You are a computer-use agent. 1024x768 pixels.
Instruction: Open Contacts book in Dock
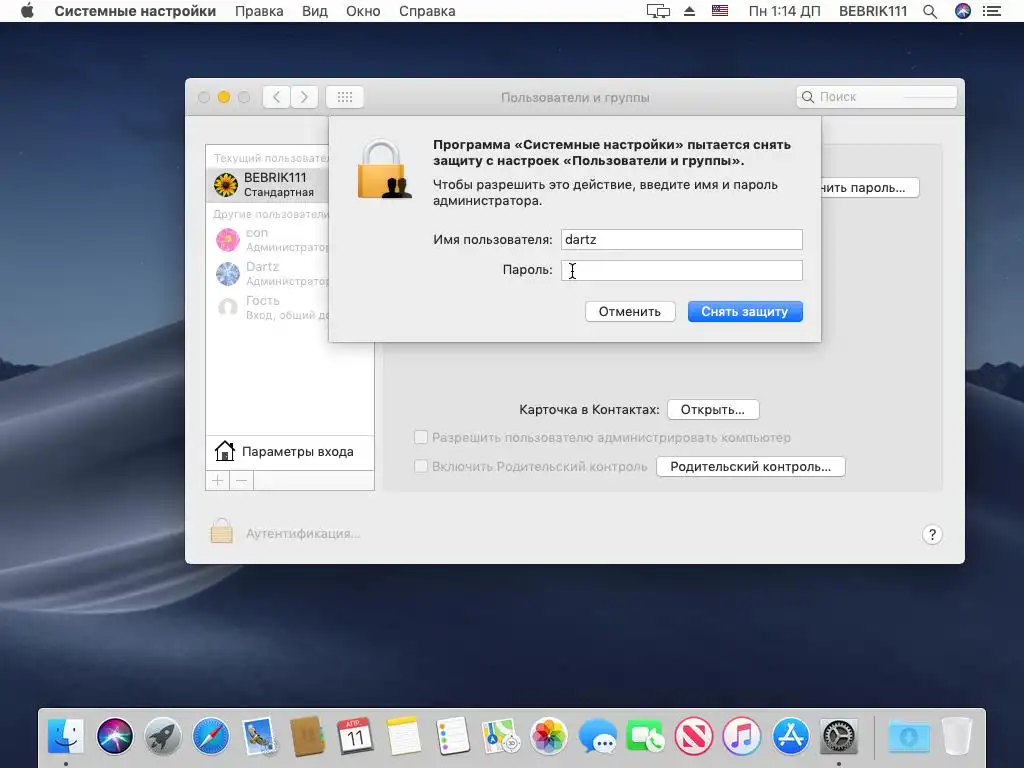[x=308, y=736]
